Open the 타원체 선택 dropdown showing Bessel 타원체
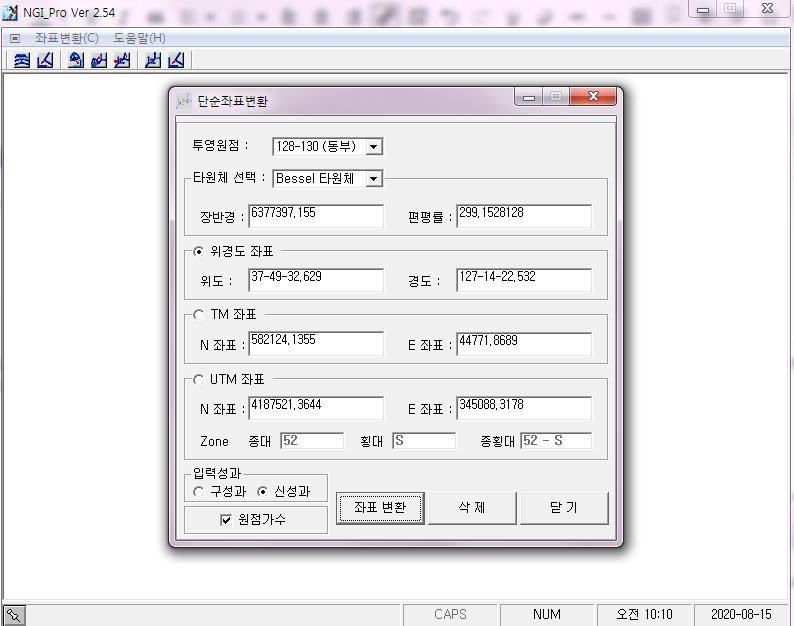Image resolution: width=794 pixels, height=626 pixels. tap(373, 179)
